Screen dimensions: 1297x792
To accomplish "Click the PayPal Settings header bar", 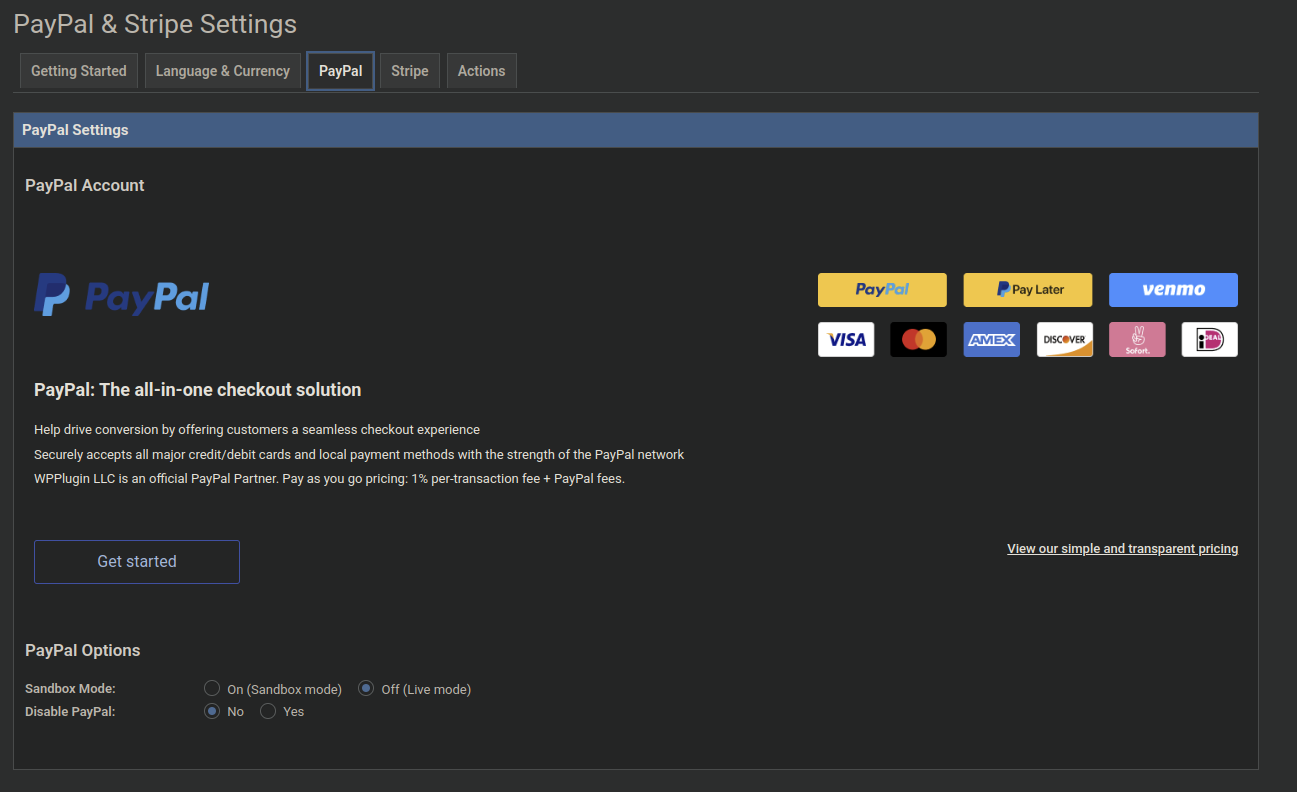I will pos(636,130).
